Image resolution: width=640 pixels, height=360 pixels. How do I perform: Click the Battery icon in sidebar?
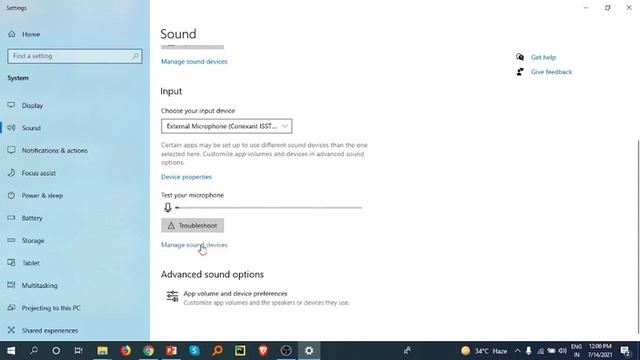tap(11, 218)
